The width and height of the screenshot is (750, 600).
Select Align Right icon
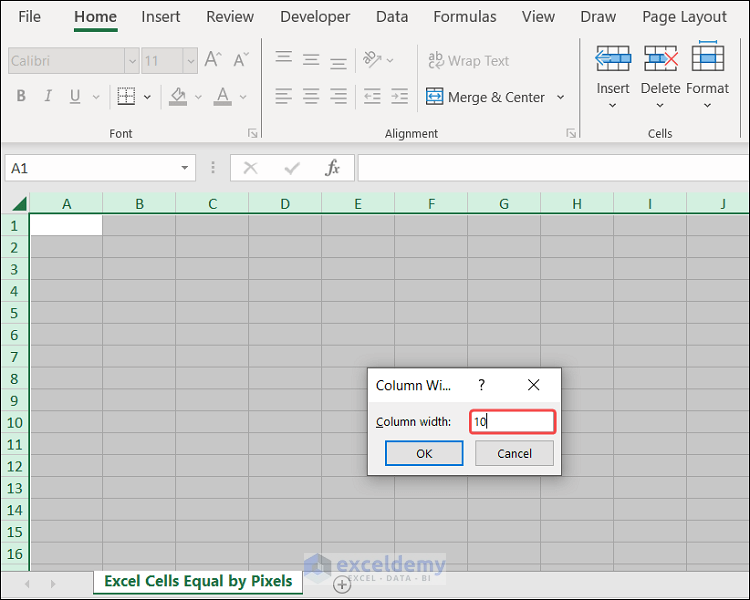point(338,96)
